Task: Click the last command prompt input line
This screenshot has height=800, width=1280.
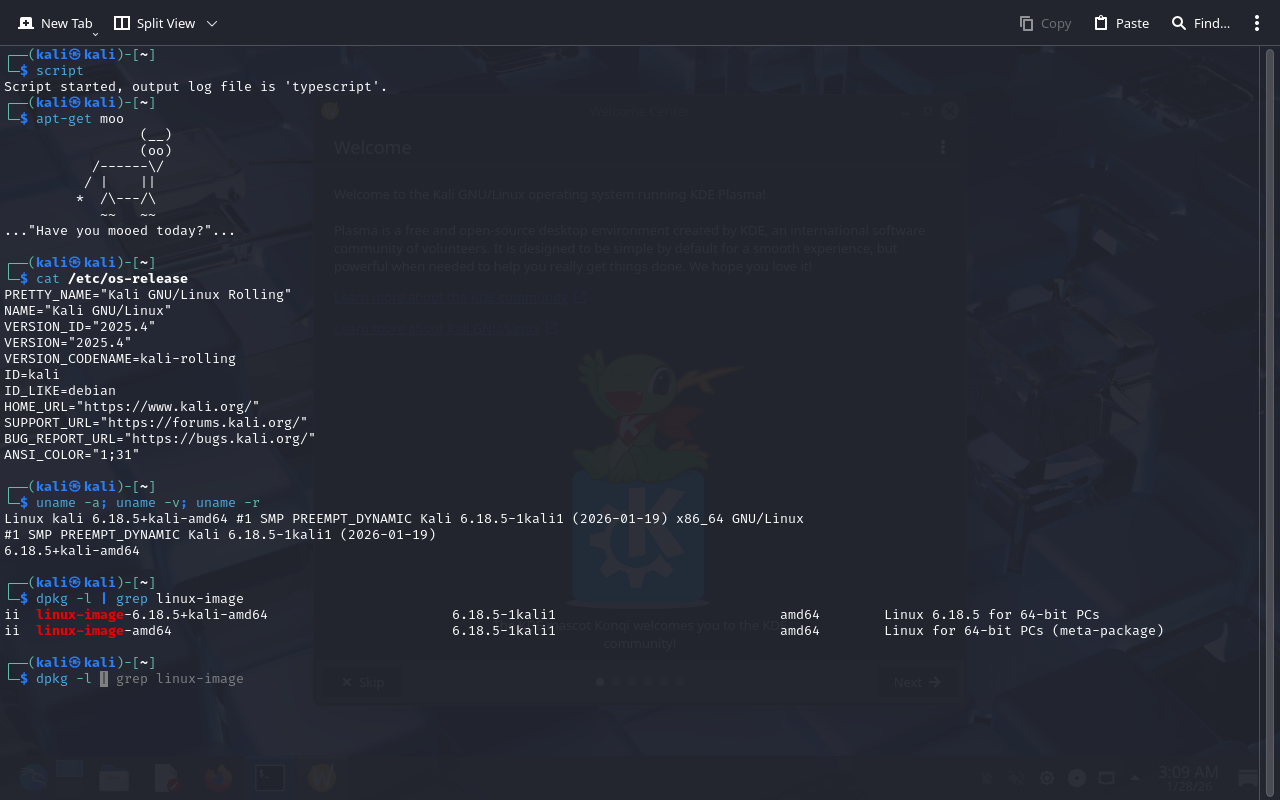Action: point(400,679)
